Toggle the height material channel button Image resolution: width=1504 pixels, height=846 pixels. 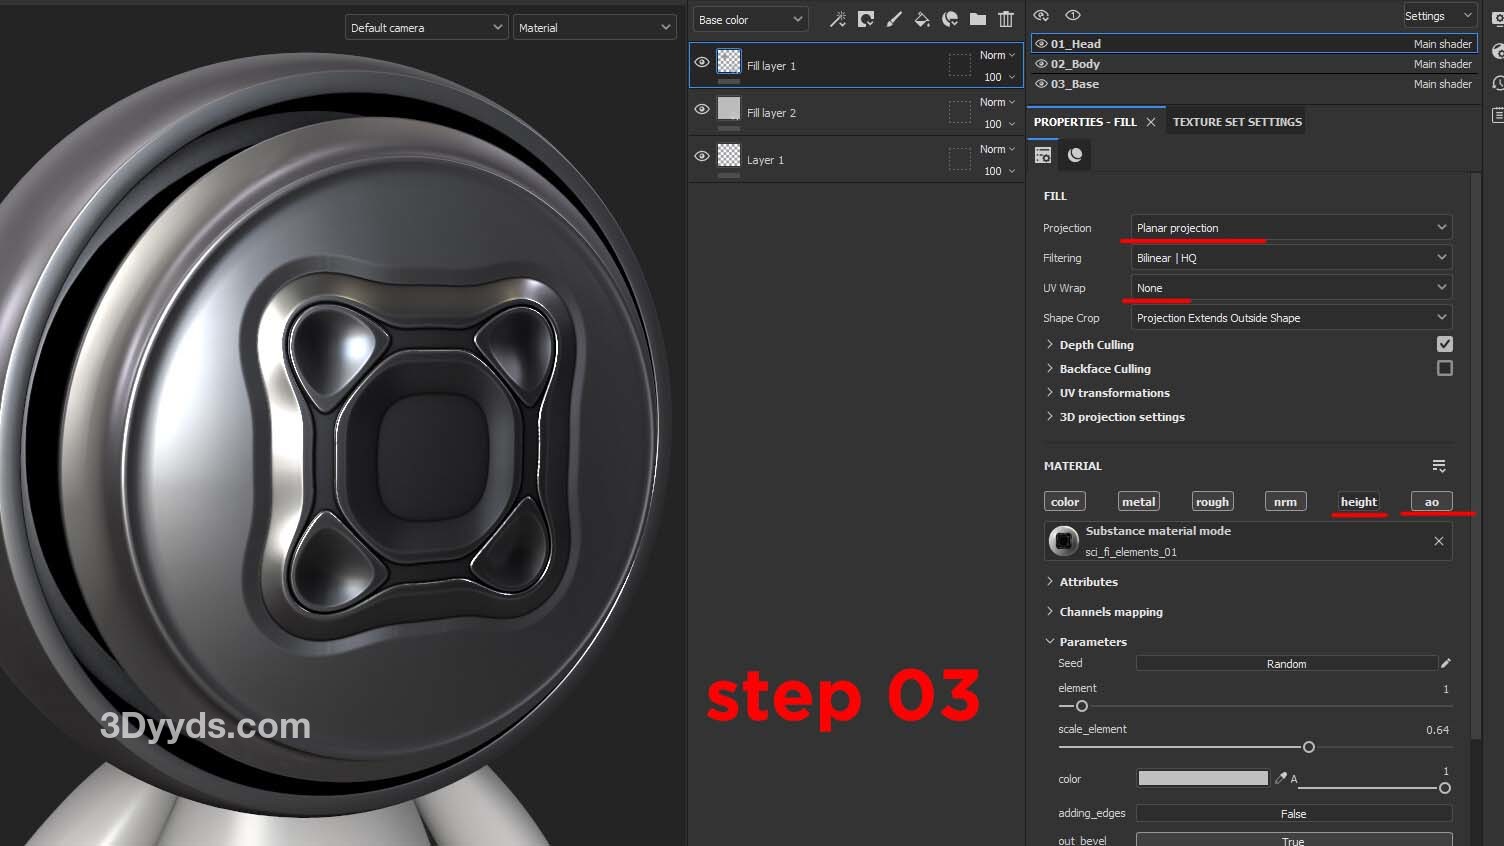(1358, 502)
